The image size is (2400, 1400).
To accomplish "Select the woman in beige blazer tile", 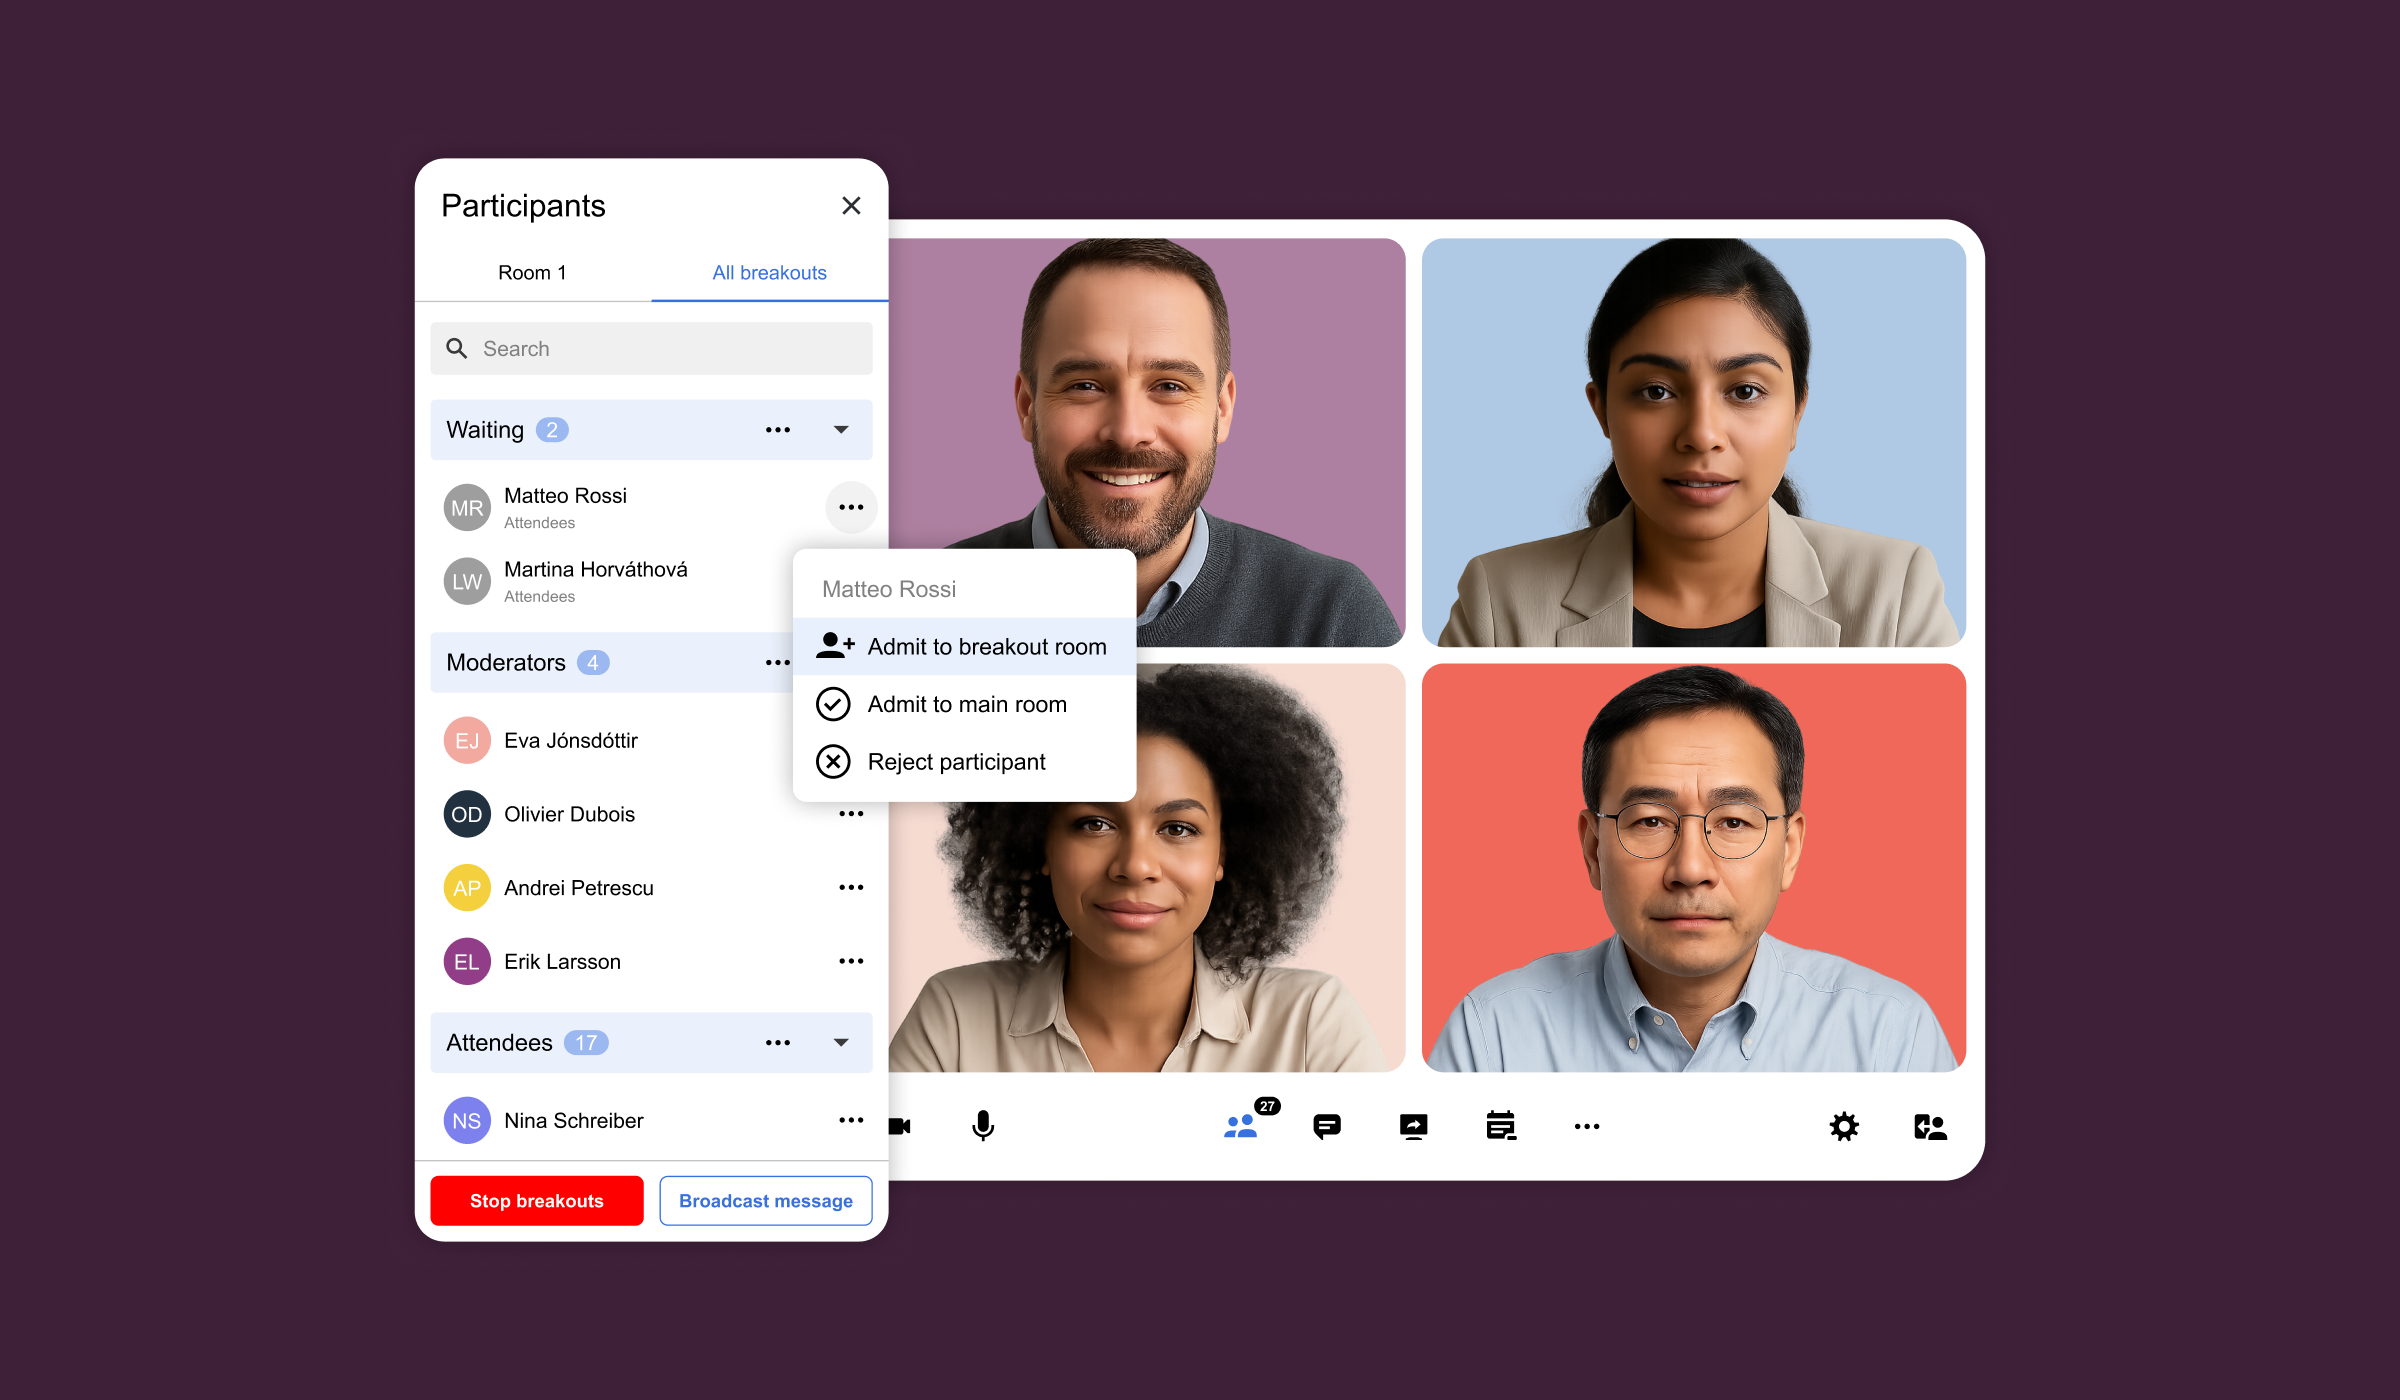I will (1693, 442).
